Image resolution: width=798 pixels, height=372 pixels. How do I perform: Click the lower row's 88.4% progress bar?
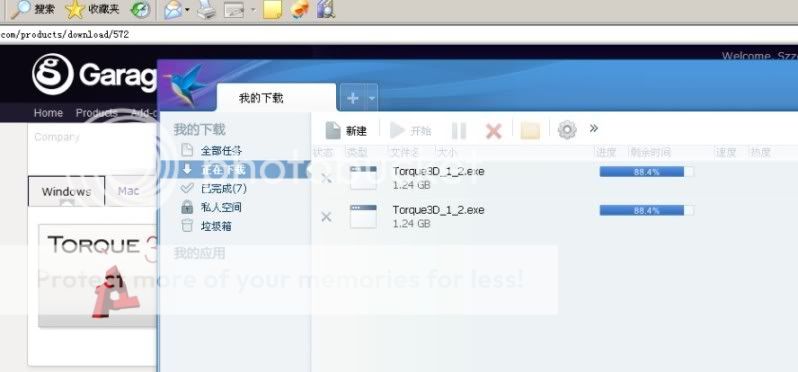pos(646,211)
